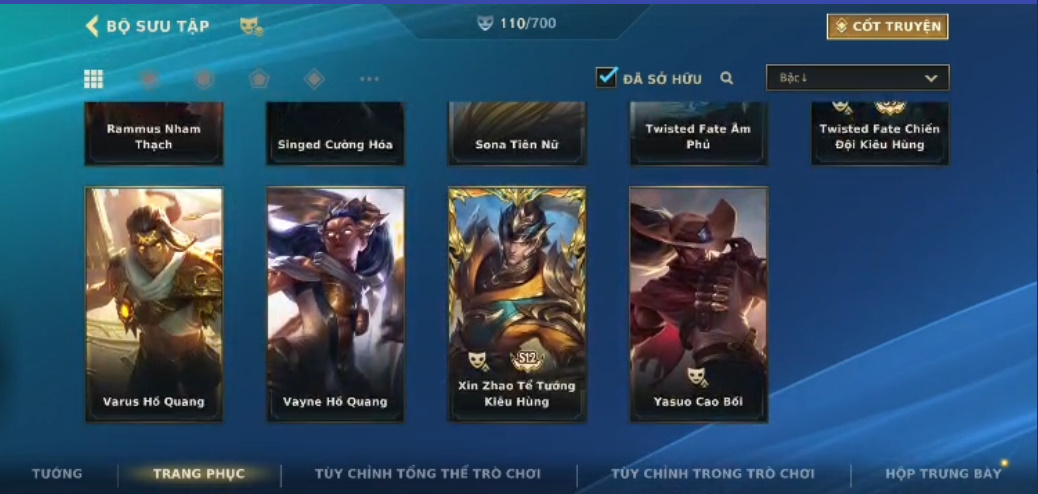Open more filters via the ellipsis
This screenshot has height=494, width=1038.
(x=369, y=79)
